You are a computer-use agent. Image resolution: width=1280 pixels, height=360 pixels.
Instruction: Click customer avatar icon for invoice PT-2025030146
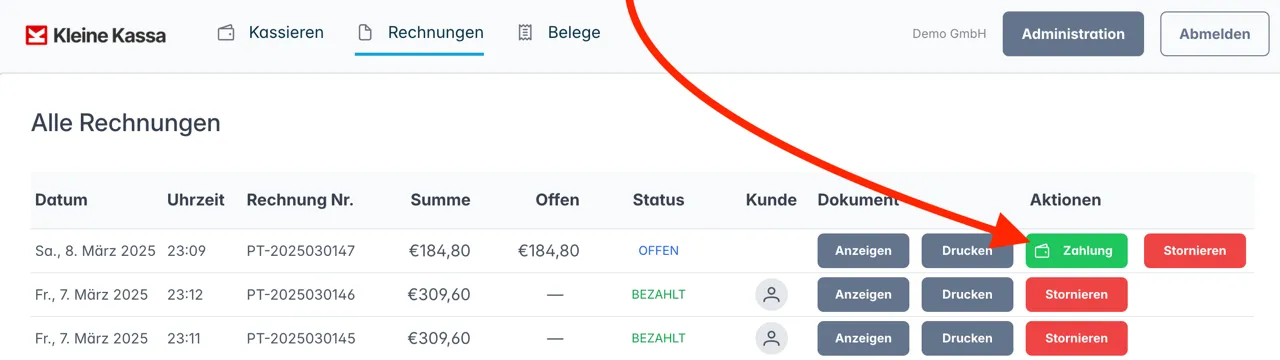point(771,295)
